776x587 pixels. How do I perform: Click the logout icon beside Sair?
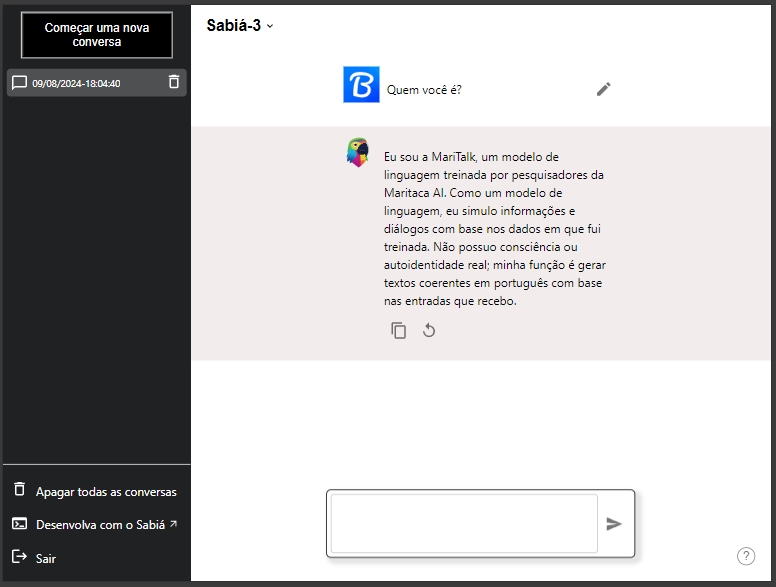point(19,557)
